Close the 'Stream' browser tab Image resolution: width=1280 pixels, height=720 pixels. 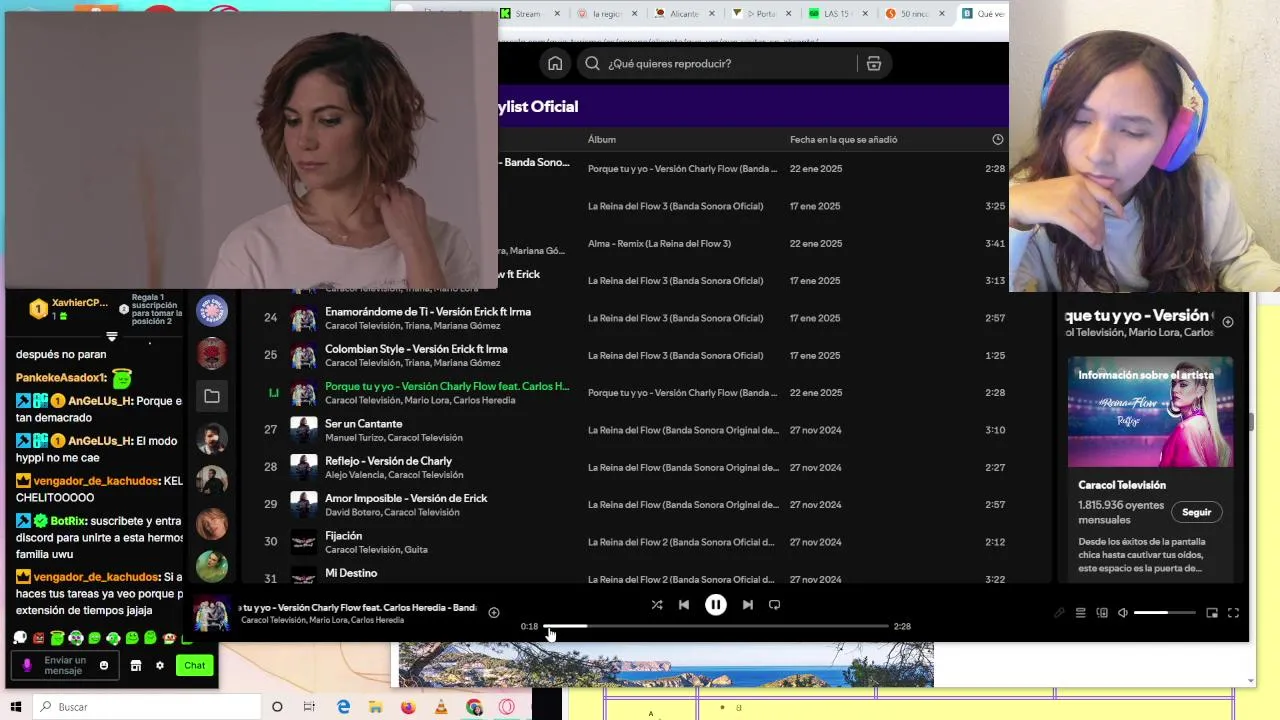pyautogui.click(x=557, y=14)
